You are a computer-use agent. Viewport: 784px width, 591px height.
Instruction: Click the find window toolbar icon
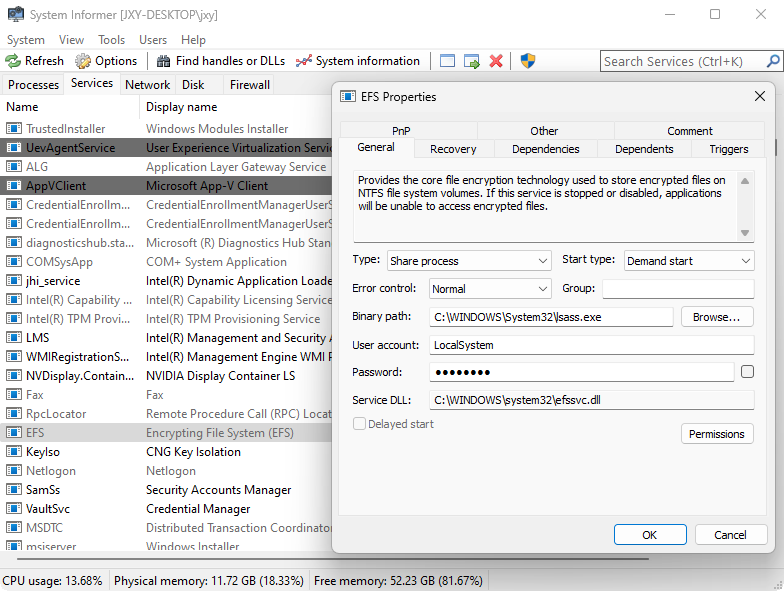click(x=447, y=61)
